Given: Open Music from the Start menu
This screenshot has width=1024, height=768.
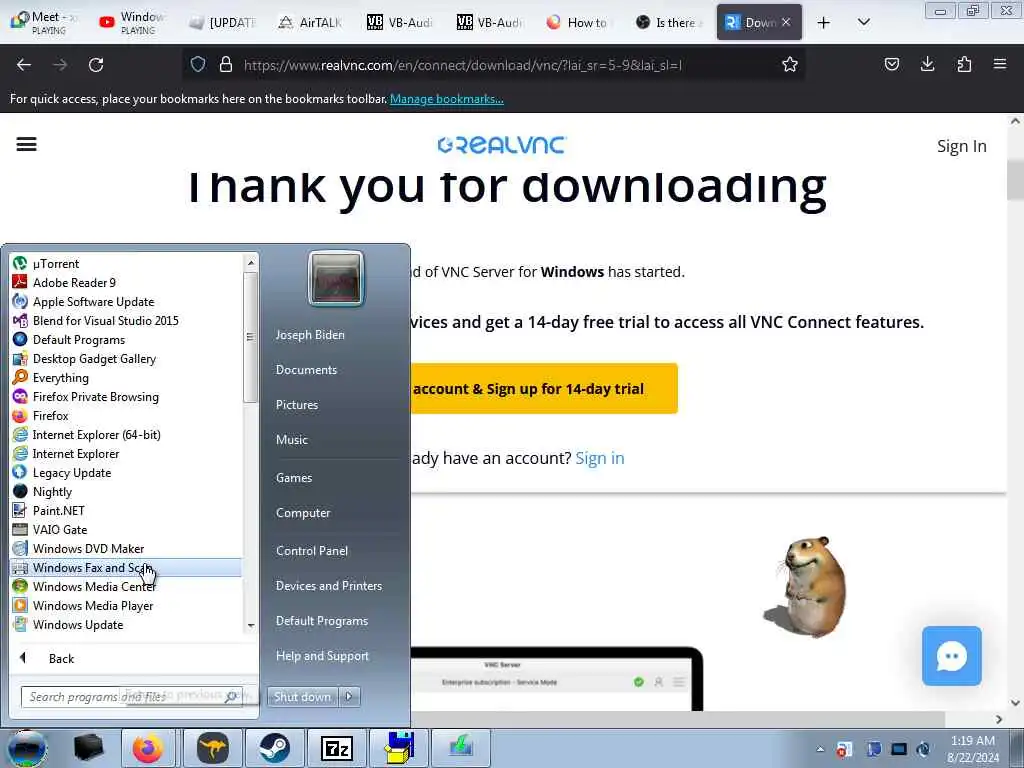Looking at the screenshot, I should point(292,440).
